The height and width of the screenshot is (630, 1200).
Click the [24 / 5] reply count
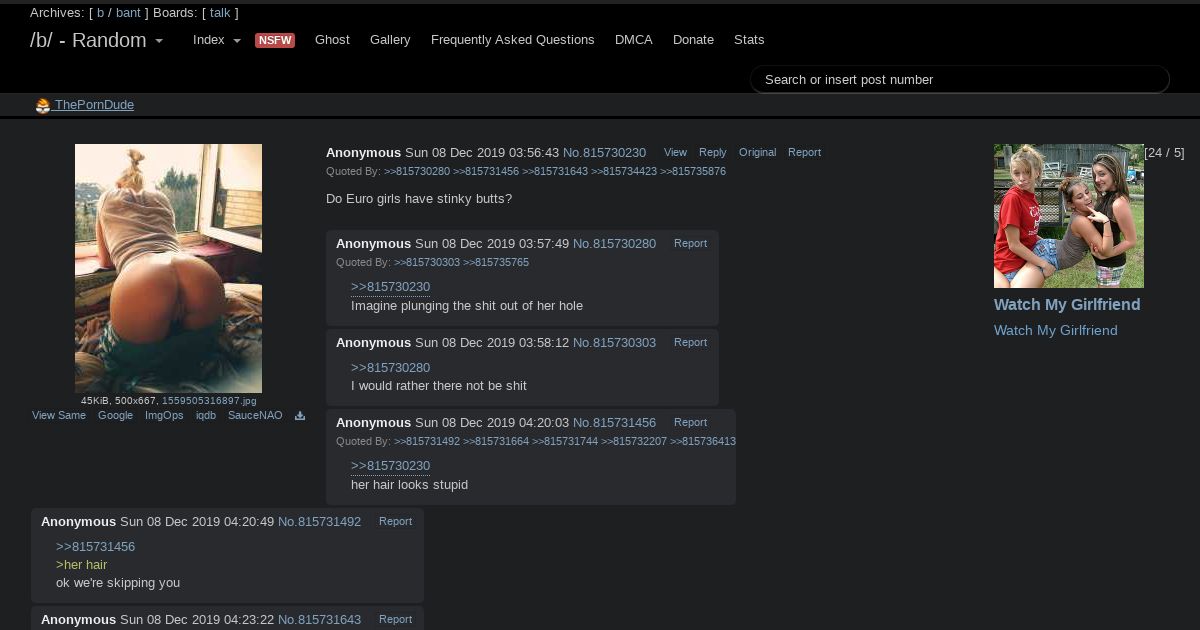click(1164, 153)
